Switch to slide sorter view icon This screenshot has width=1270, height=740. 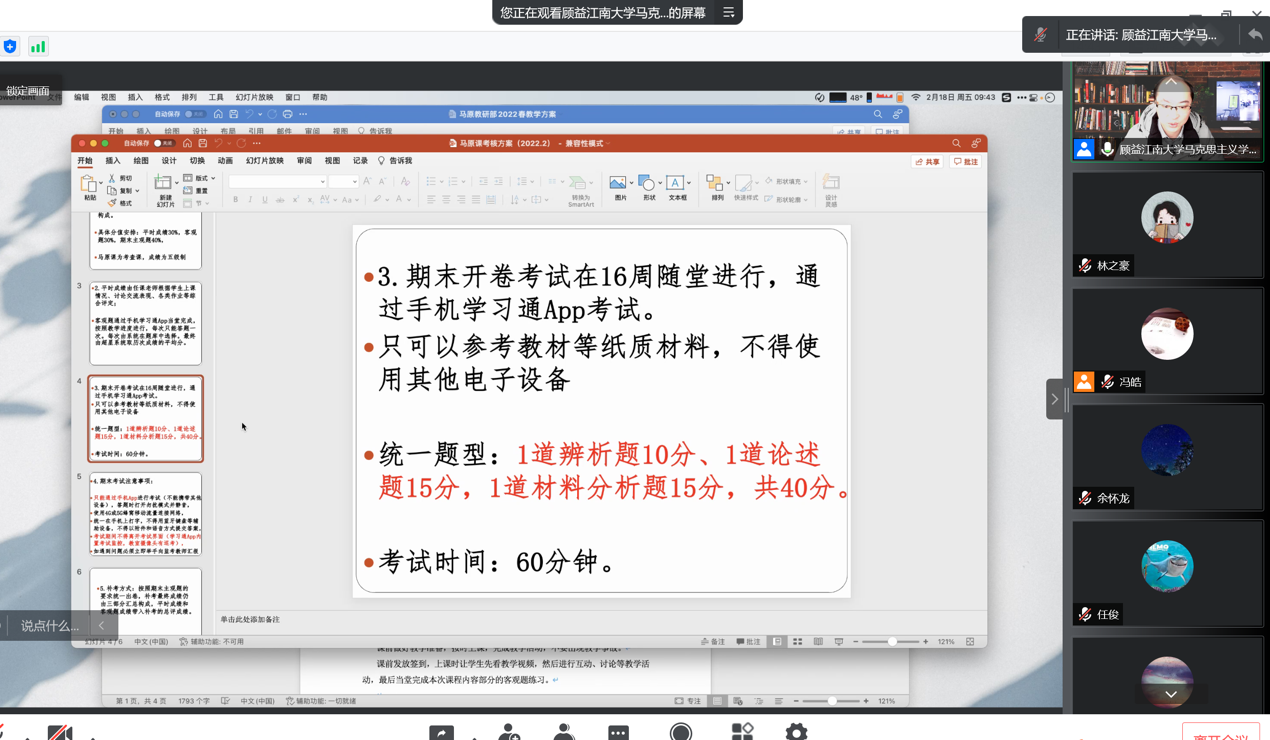click(x=797, y=642)
